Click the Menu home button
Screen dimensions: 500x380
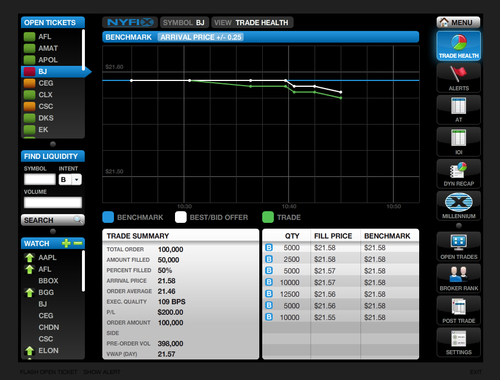pyautogui.click(x=458, y=22)
